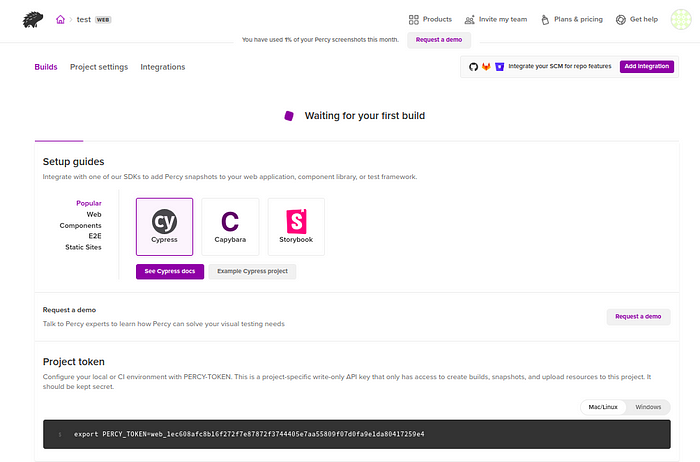Select the Capybara SDK card

(230, 227)
